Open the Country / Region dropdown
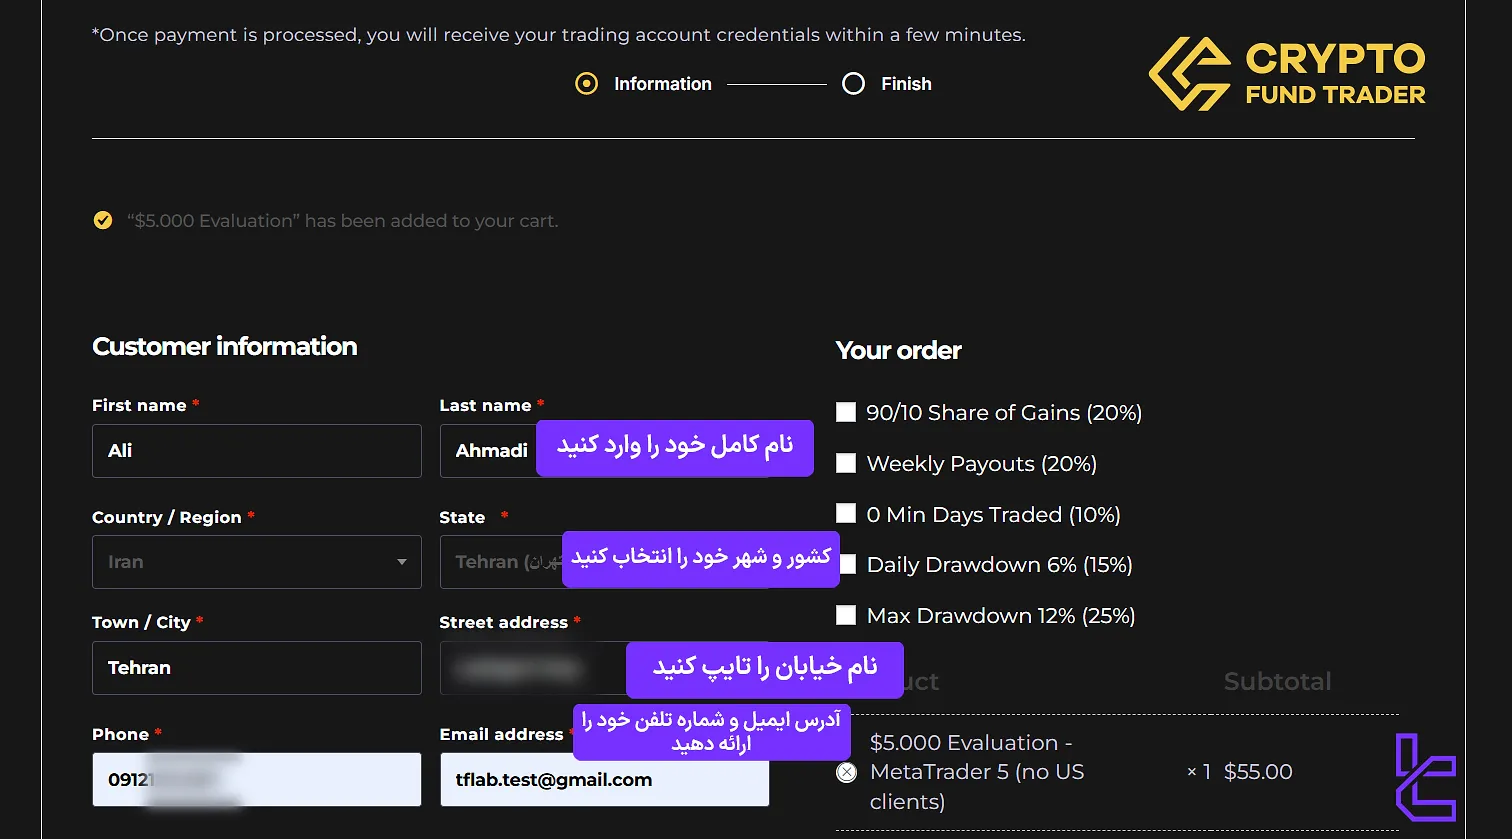The width and height of the screenshot is (1512, 839). (x=256, y=561)
